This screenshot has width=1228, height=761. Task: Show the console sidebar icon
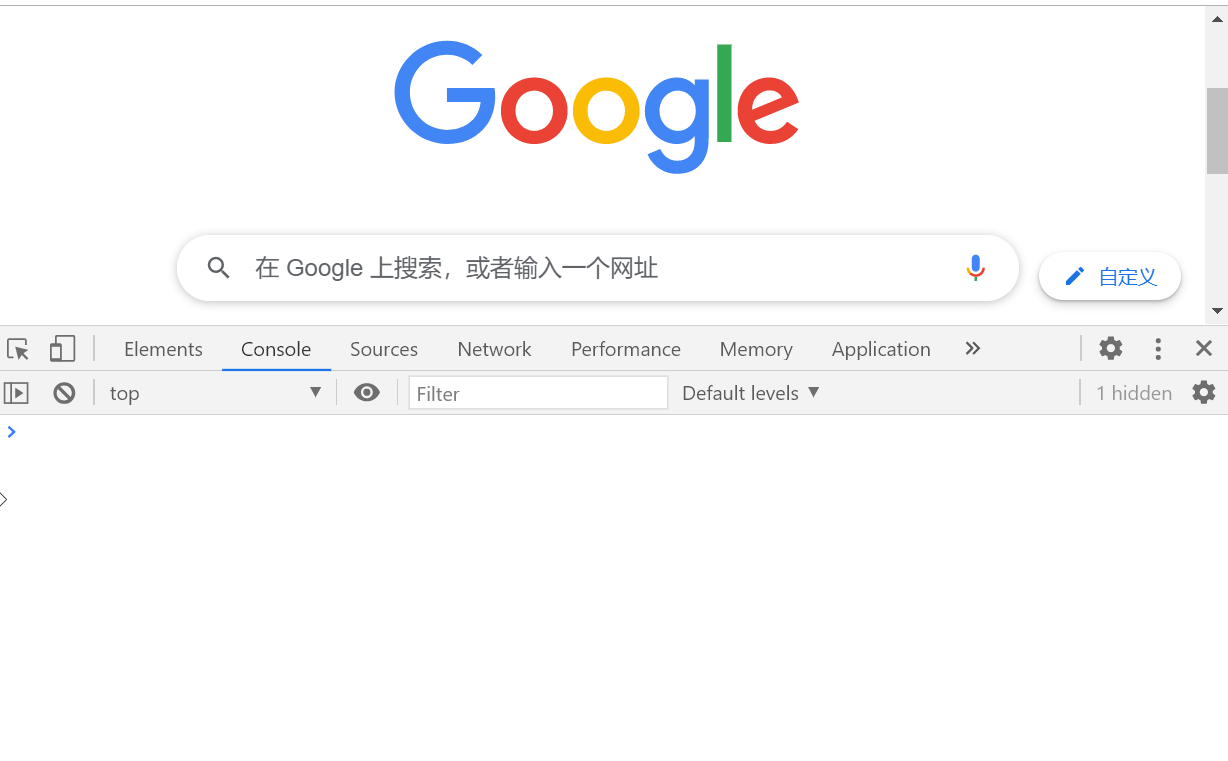(16, 393)
